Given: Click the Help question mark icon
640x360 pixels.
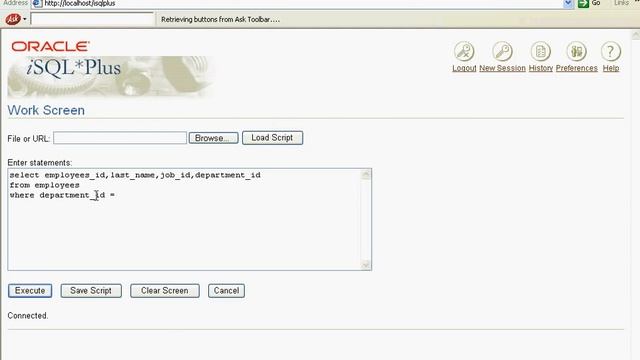Looking at the screenshot, I should tap(611, 51).
